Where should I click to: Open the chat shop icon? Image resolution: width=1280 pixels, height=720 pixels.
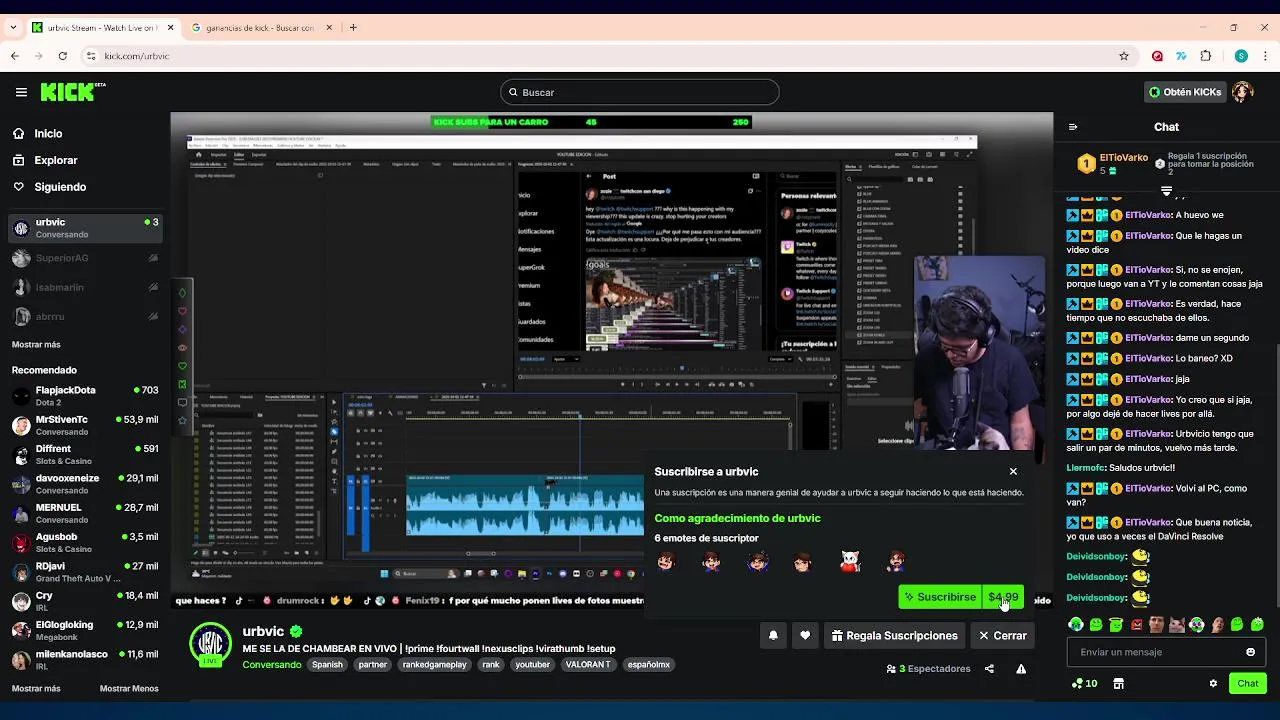(1118, 684)
